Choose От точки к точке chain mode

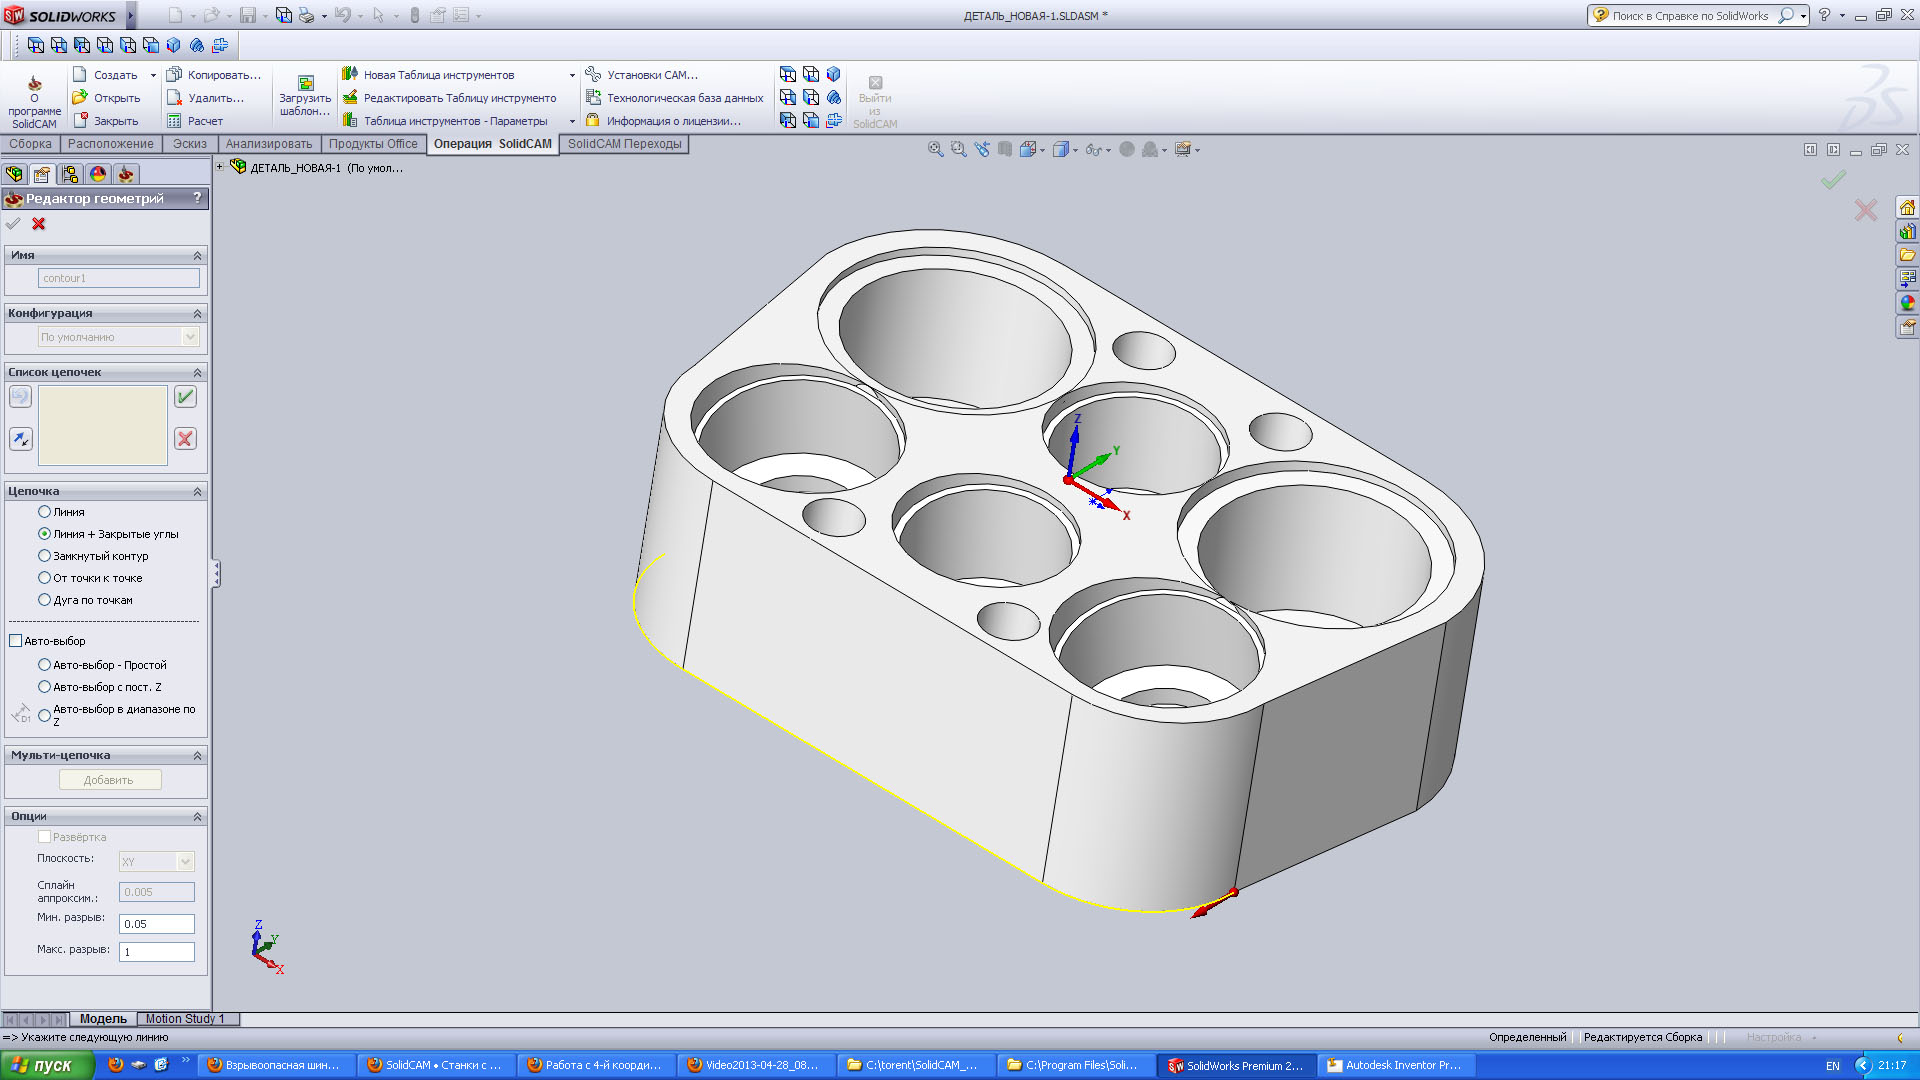pyautogui.click(x=44, y=578)
